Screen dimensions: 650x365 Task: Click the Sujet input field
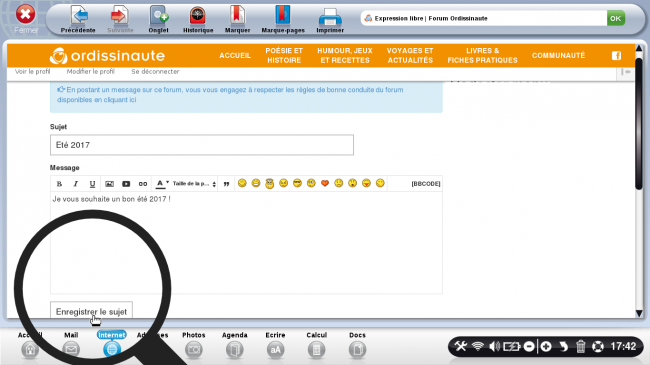pos(202,145)
